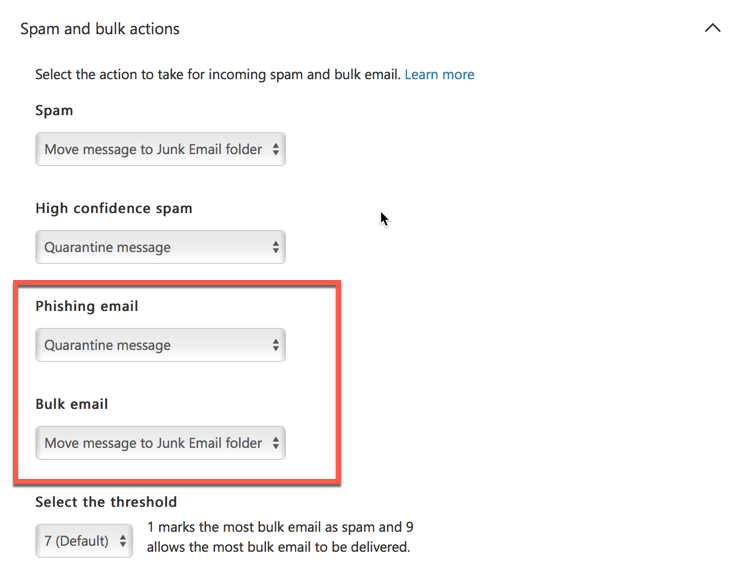Click the Spam field label

[x=54, y=110]
